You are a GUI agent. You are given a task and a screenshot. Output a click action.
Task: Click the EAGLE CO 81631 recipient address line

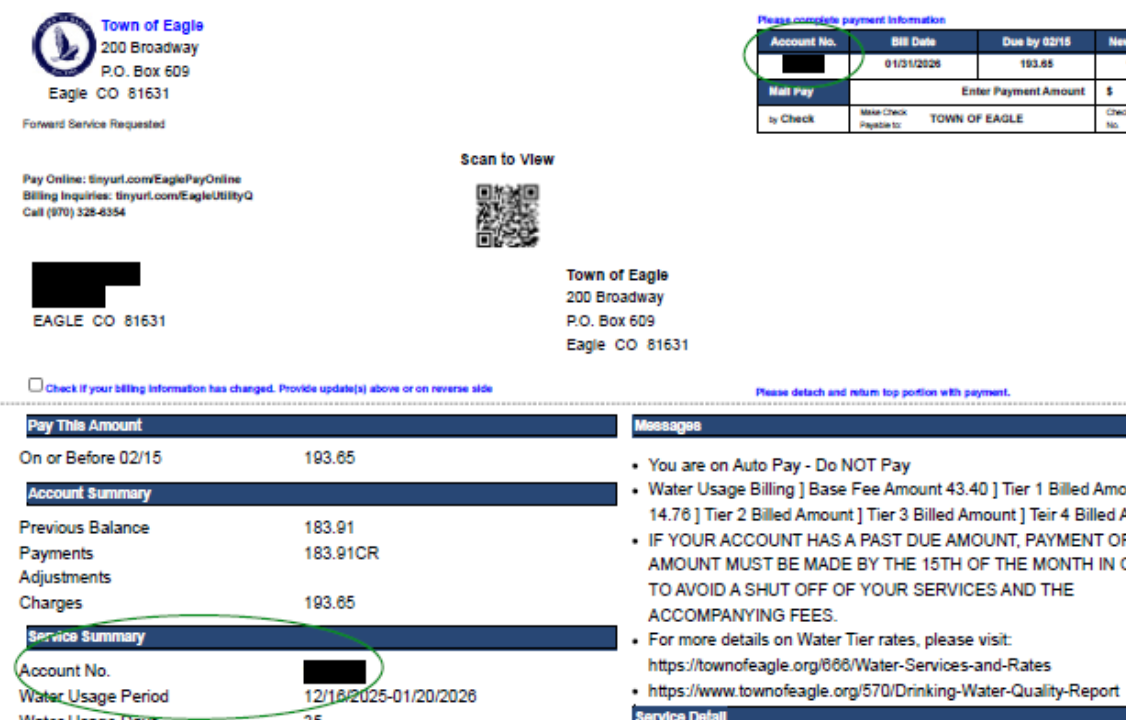(99, 321)
